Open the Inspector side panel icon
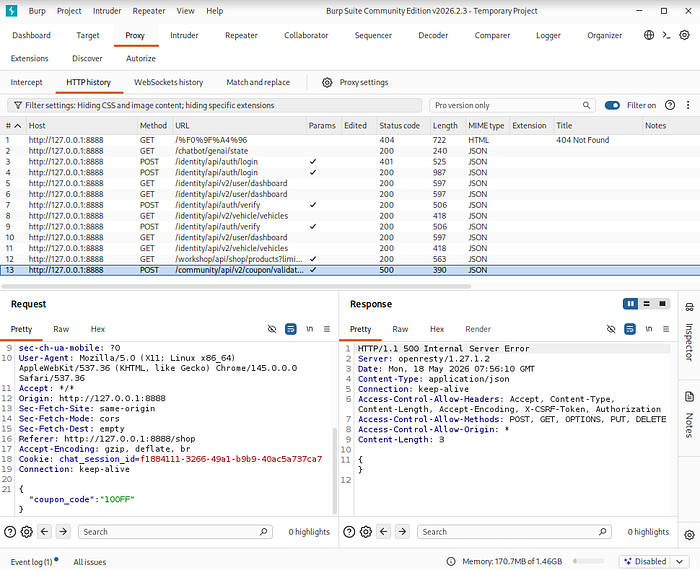 [x=689, y=307]
